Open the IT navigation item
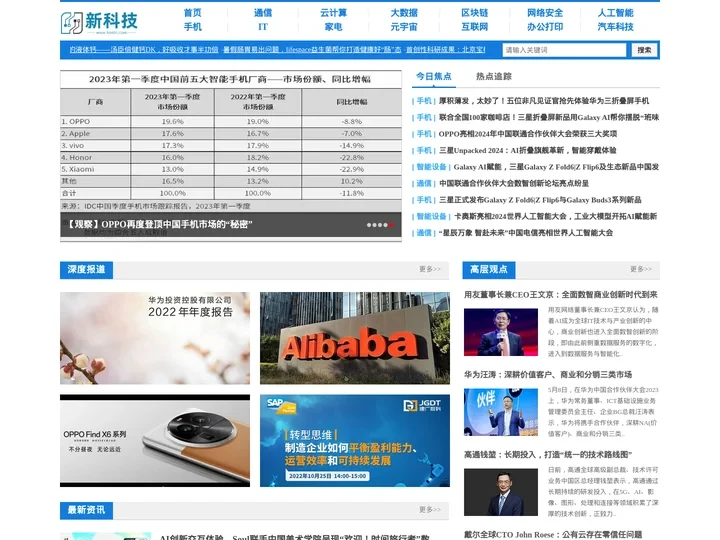Image resolution: width=720 pixels, height=540 pixels. (x=263, y=27)
